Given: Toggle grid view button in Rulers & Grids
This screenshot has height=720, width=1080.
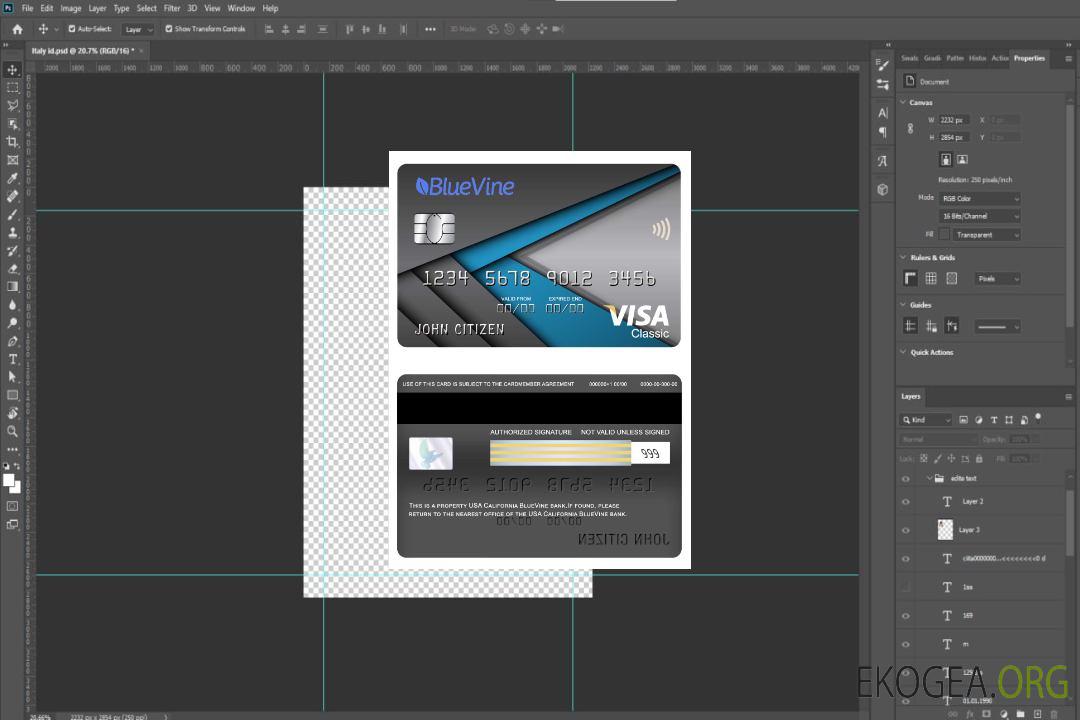Looking at the screenshot, I should 931,278.
